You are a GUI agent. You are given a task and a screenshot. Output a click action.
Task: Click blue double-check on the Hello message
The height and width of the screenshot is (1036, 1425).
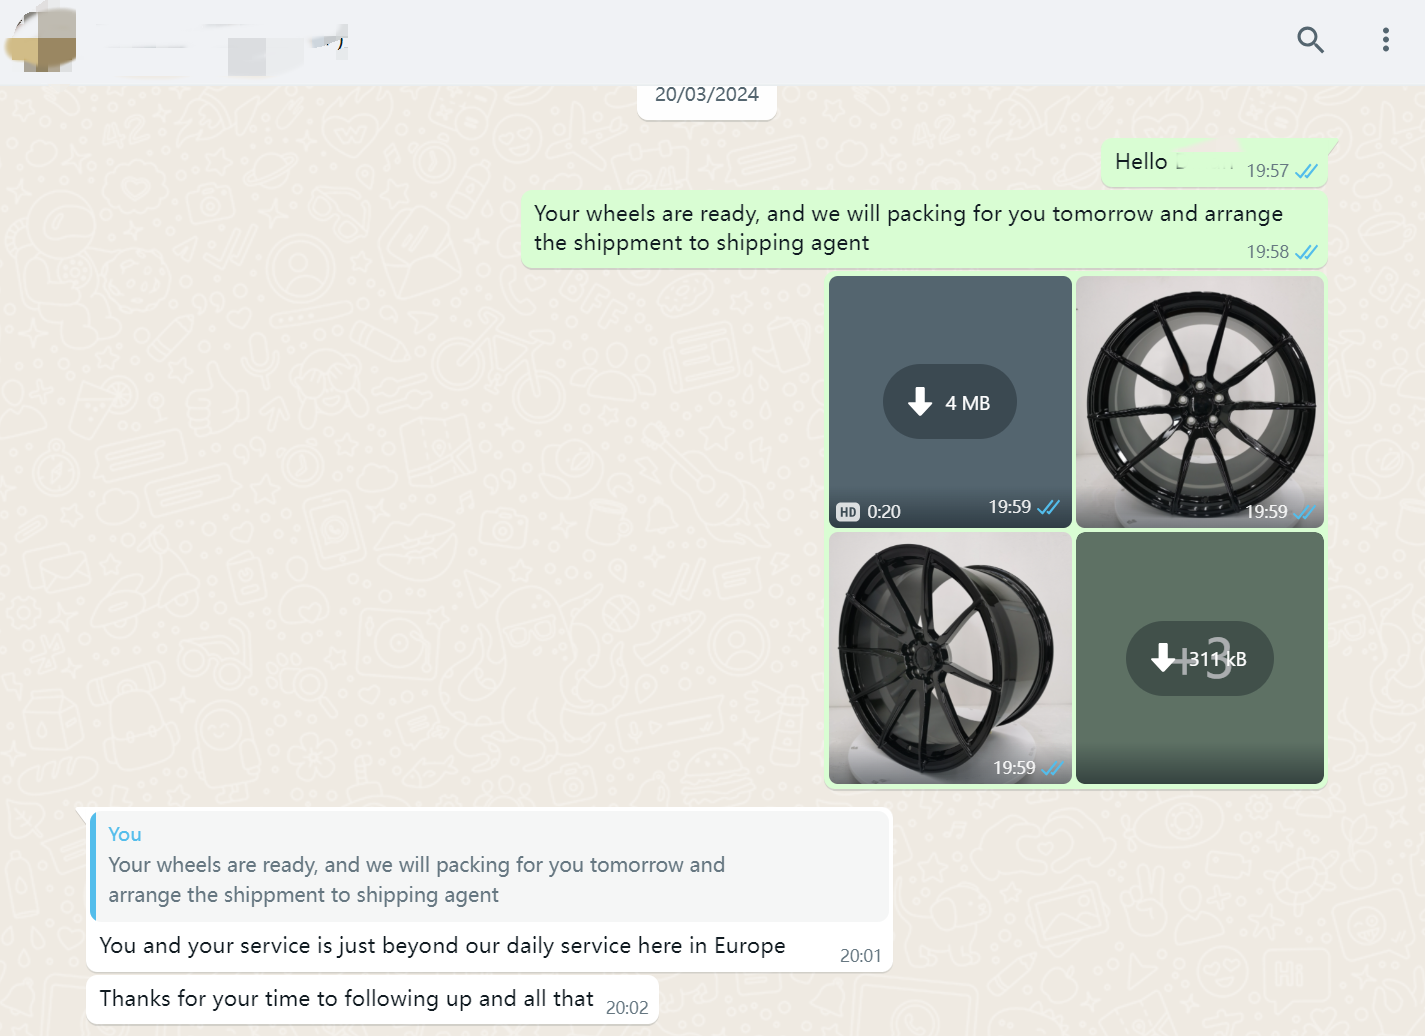click(1306, 171)
